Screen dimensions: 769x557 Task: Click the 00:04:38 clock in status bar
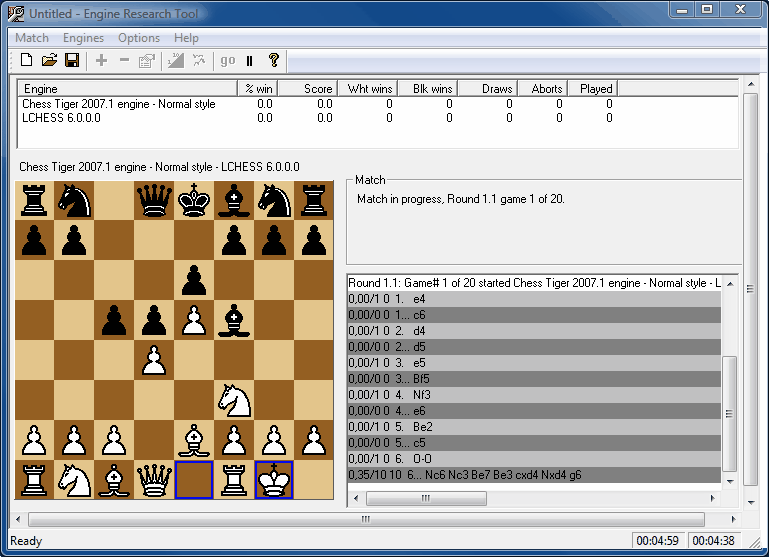[x=714, y=540]
